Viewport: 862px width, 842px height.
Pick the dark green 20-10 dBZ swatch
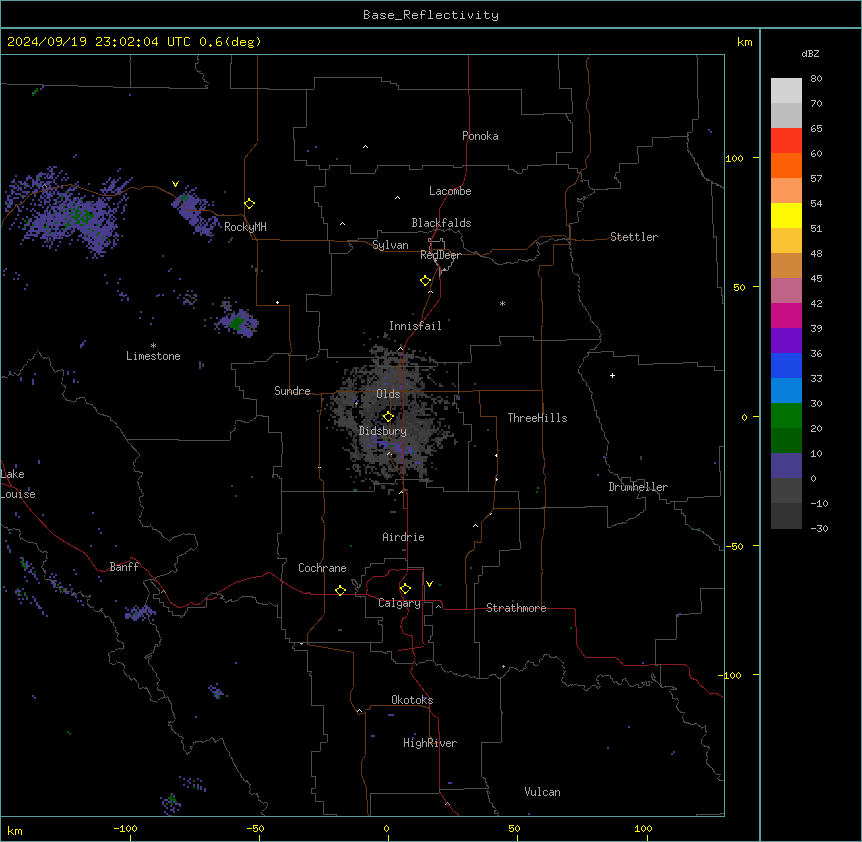786,440
